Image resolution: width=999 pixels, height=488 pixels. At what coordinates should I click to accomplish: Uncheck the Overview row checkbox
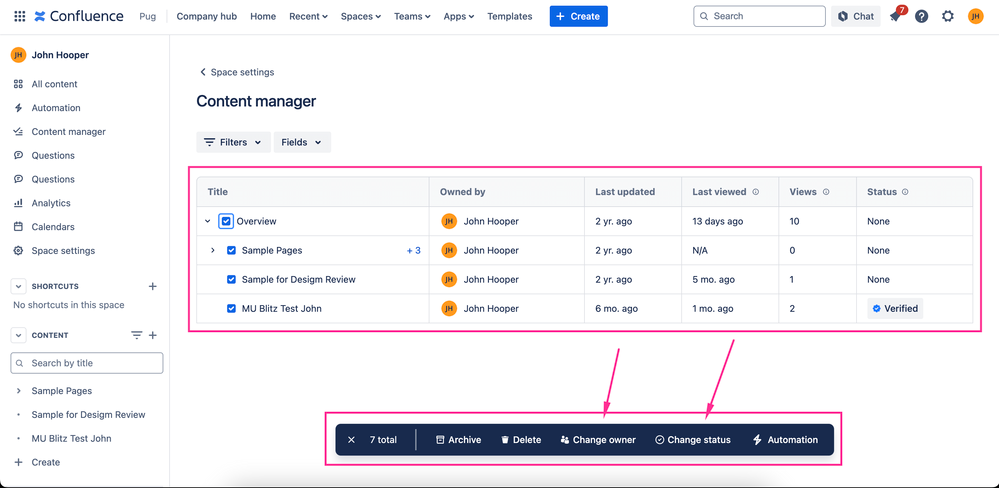(x=226, y=222)
